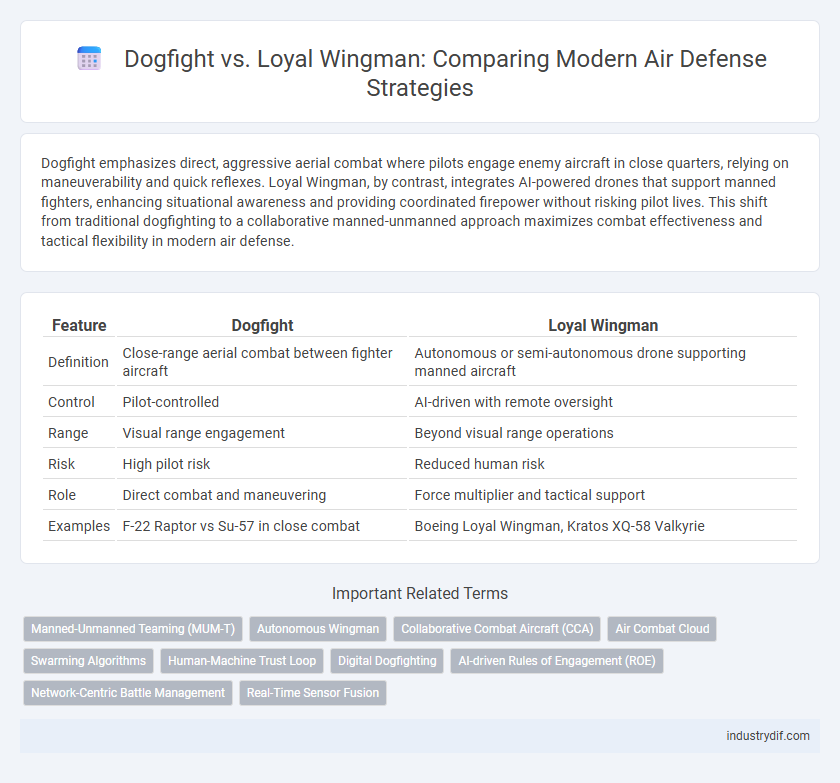Click the 'Pilot-controlled' cell
Viewport: 840px width, 783px height.
[x=262, y=402]
